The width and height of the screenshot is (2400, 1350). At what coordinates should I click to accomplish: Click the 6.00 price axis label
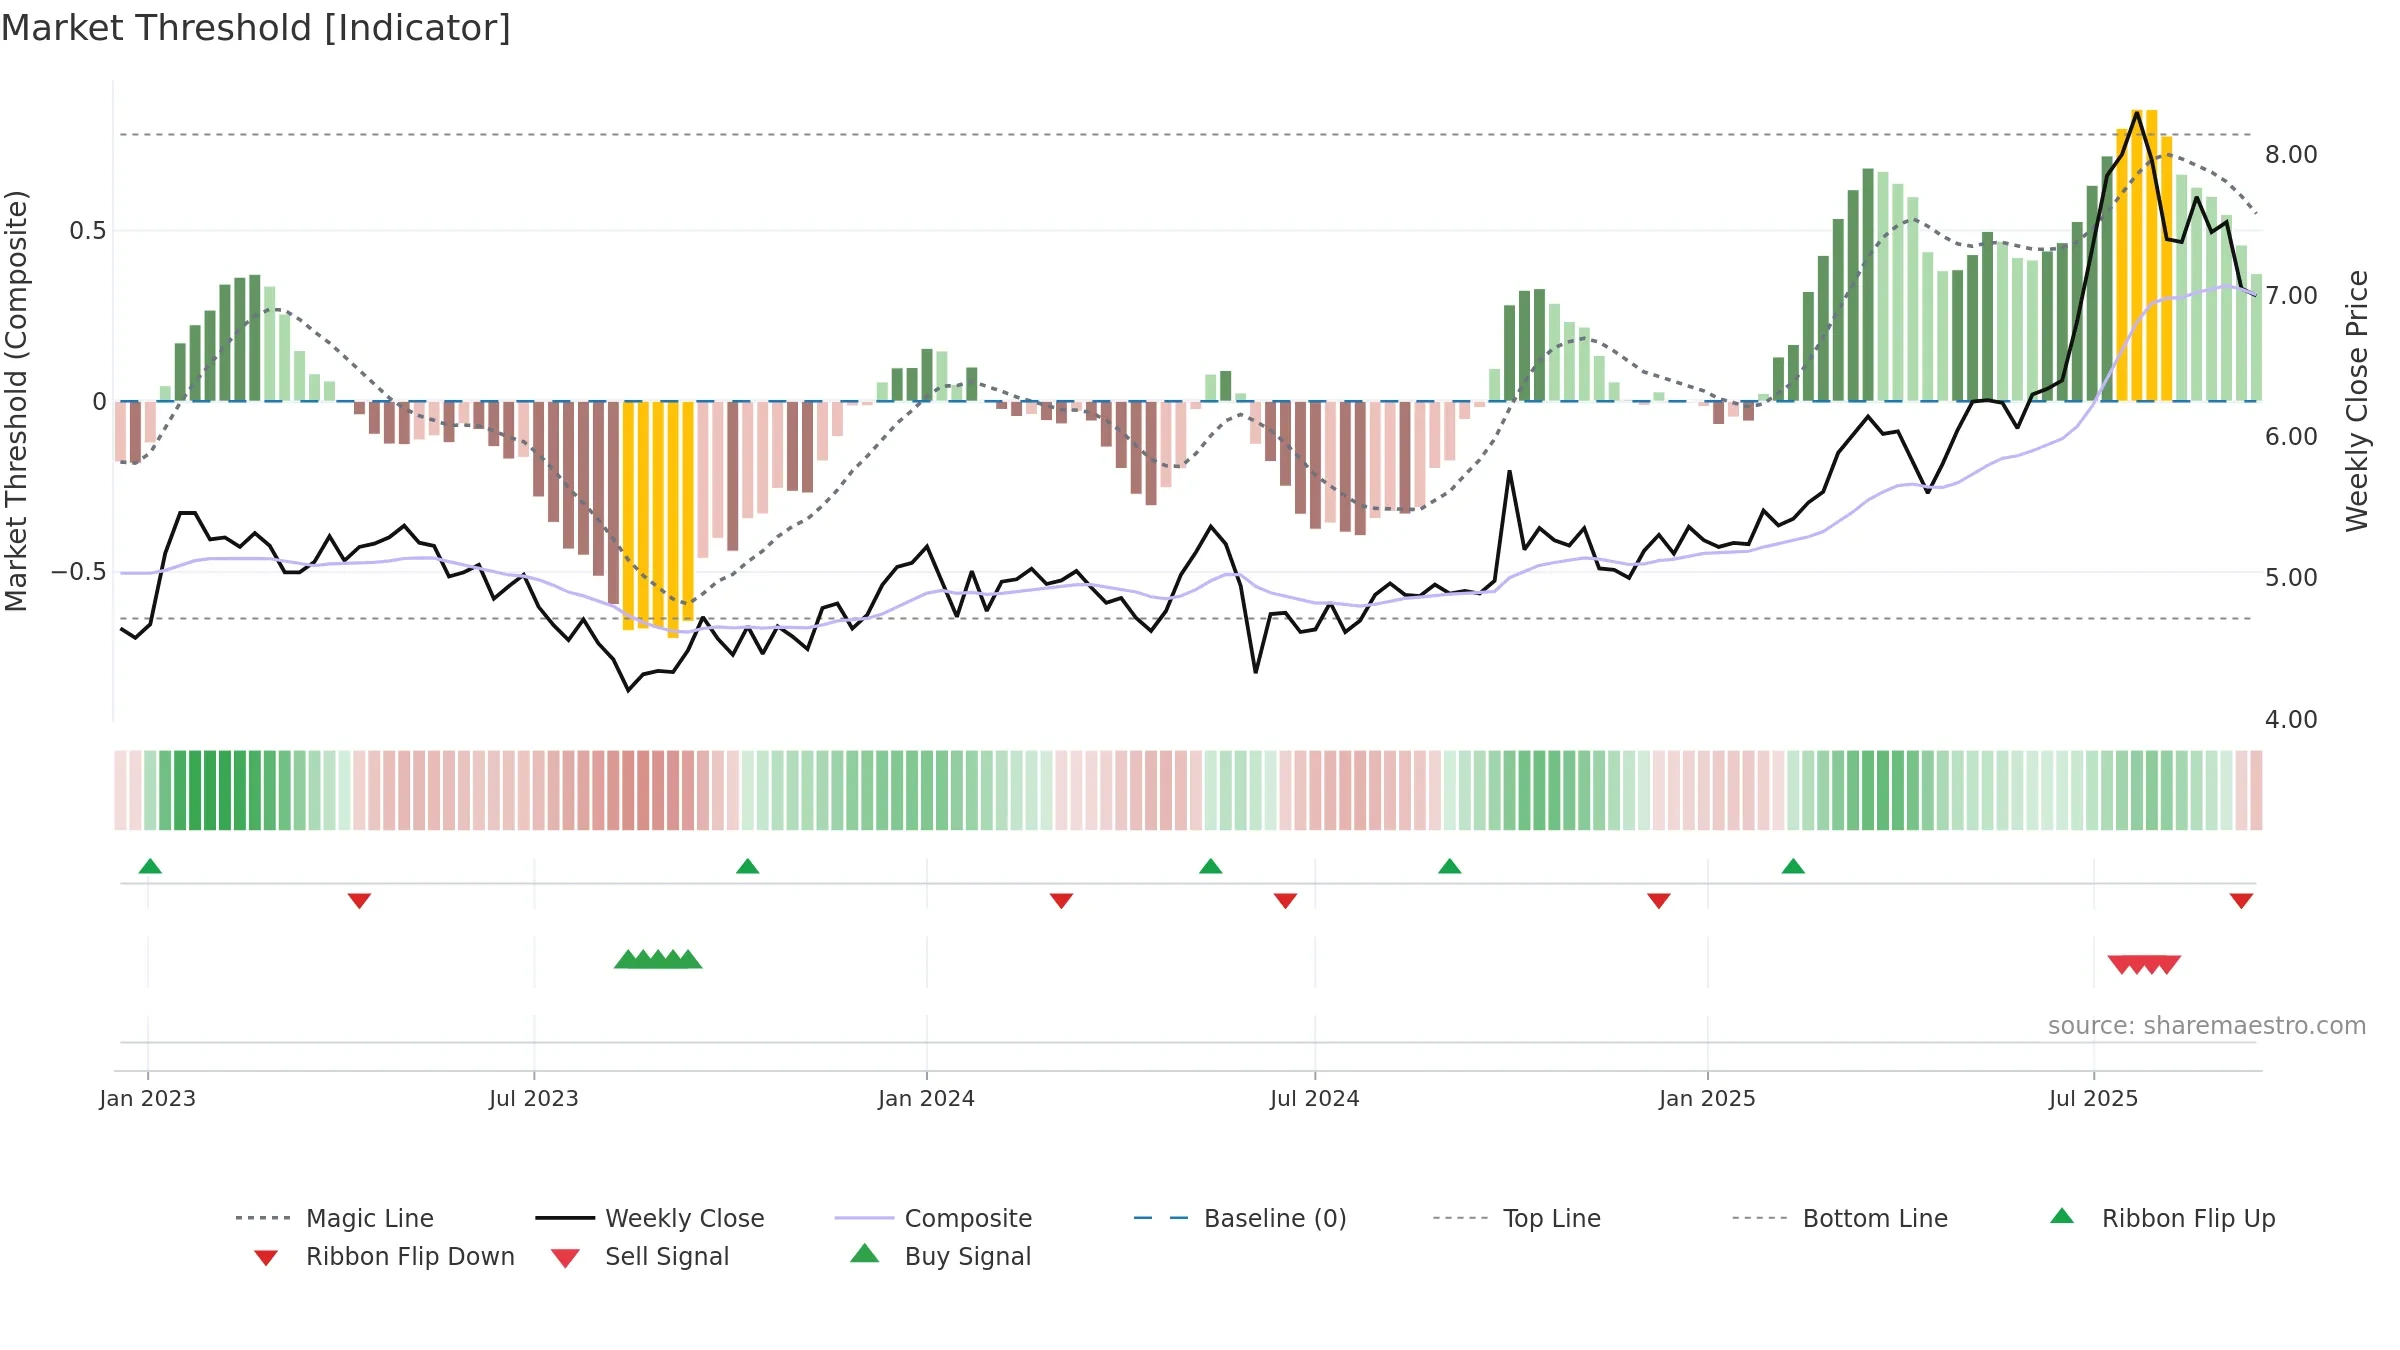click(2291, 437)
